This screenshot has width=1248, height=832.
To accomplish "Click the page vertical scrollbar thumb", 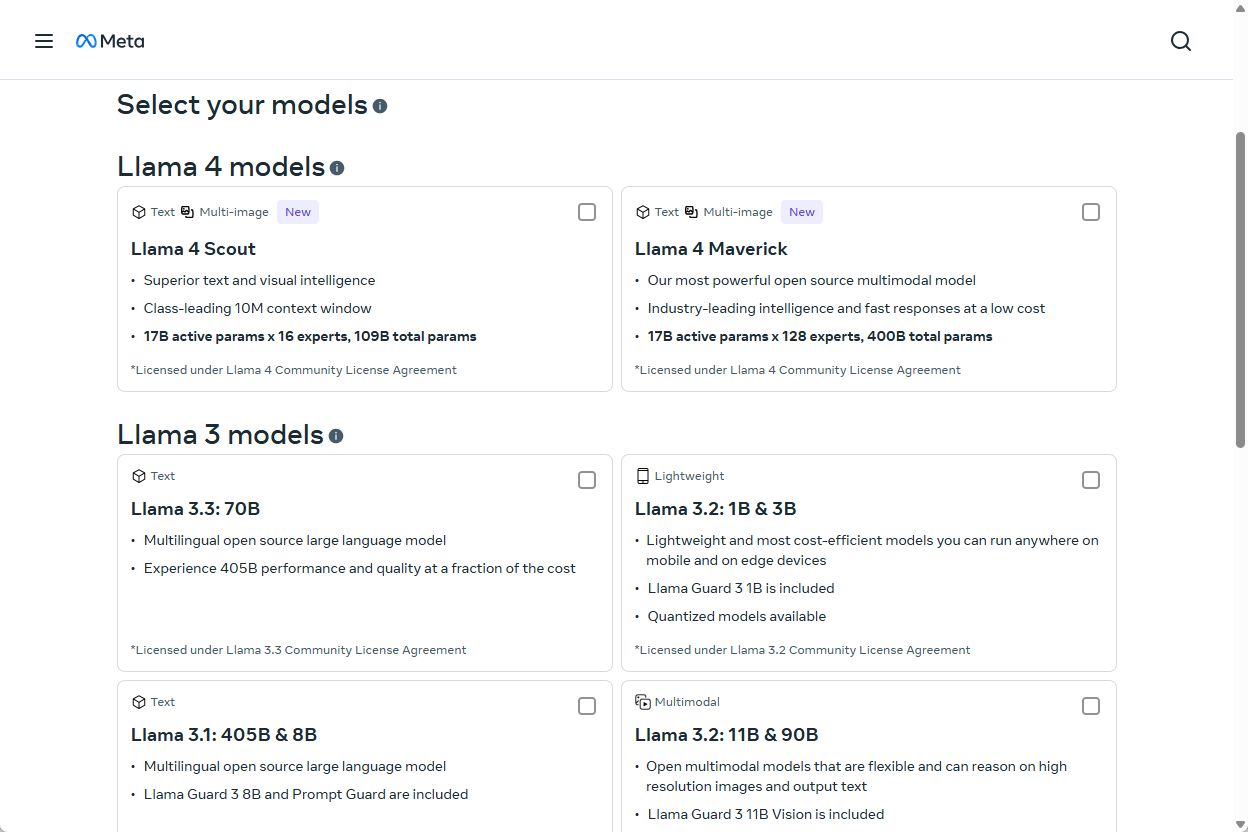I will point(1240,290).
